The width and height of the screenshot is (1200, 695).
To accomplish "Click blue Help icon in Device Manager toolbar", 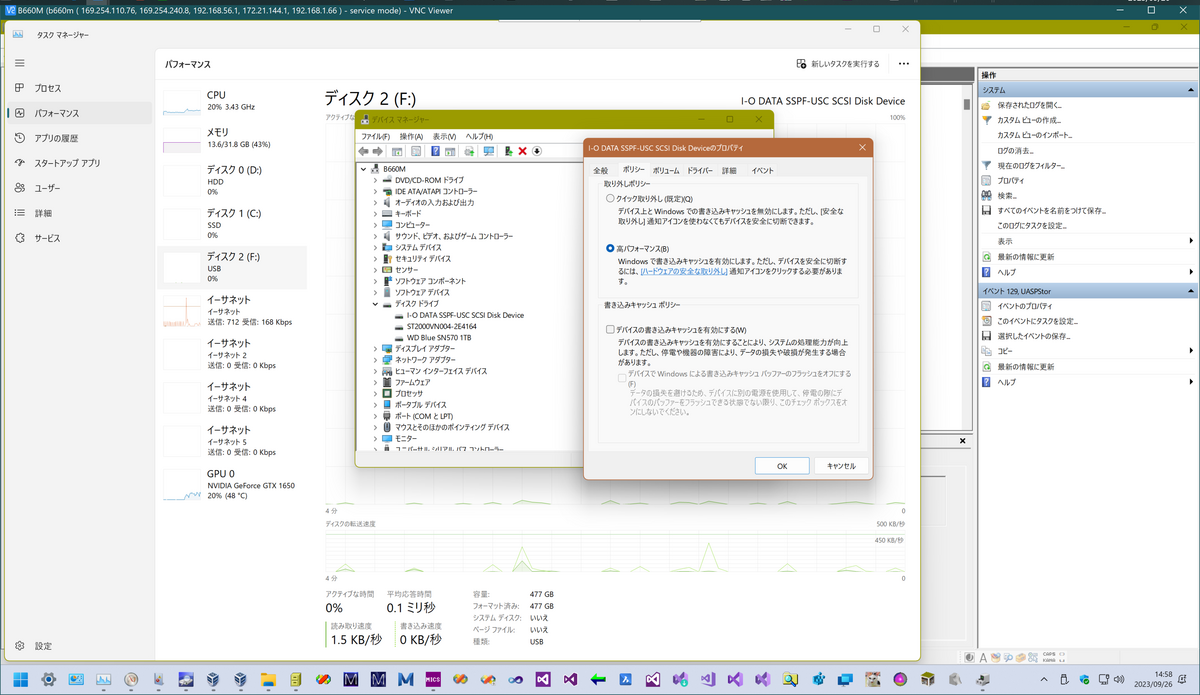I will pyautogui.click(x=435, y=151).
